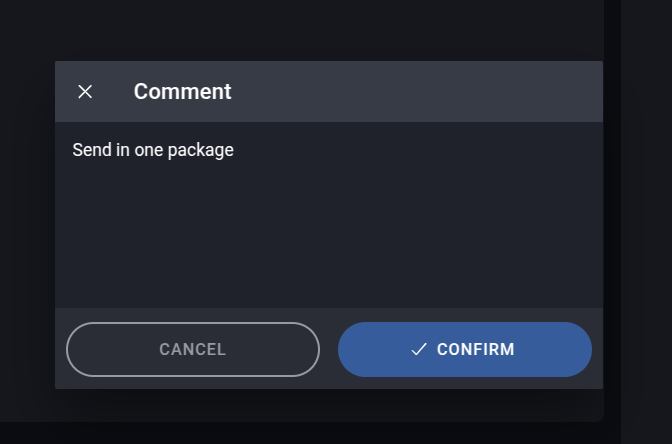The height and width of the screenshot is (444, 672).
Task: Place the cursor on the word "package"
Action: 200,150
